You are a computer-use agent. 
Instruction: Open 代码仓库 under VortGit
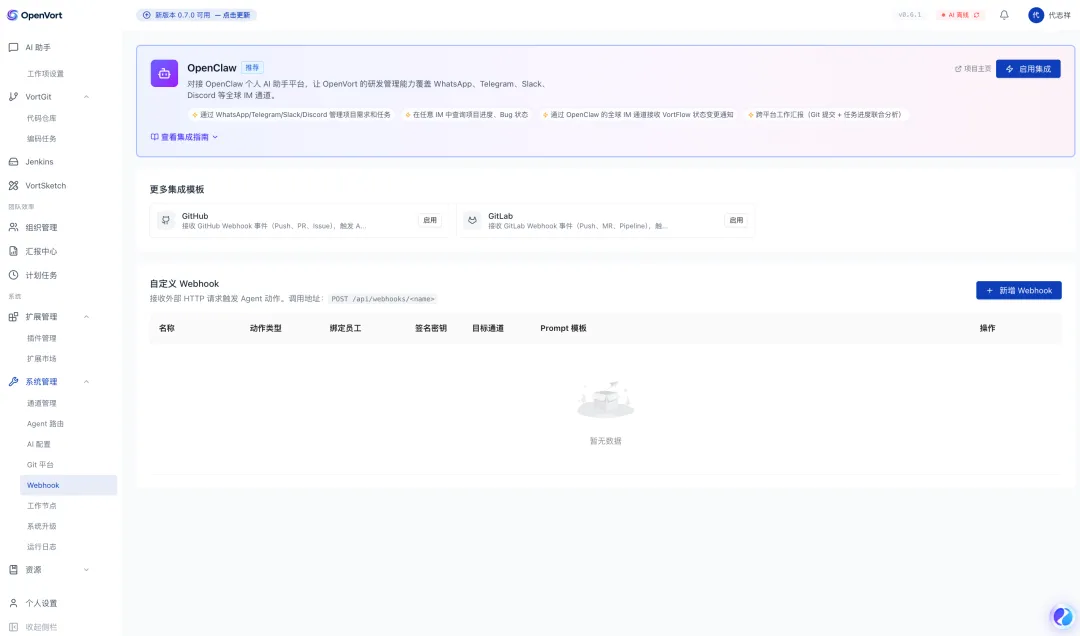click(41, 119)
